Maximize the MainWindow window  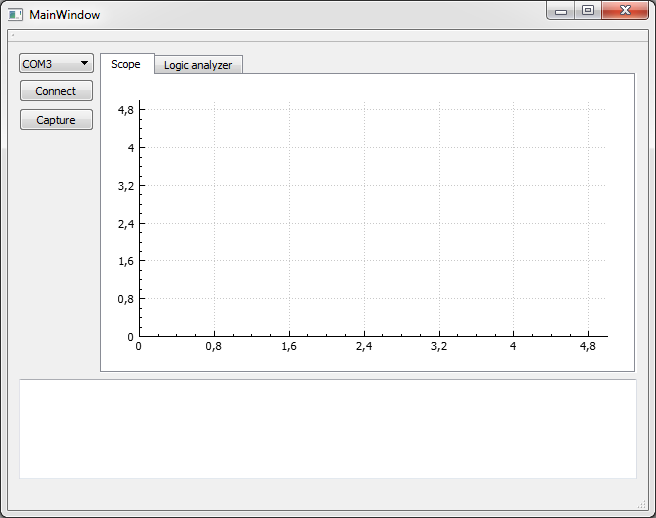pos(588,11)
